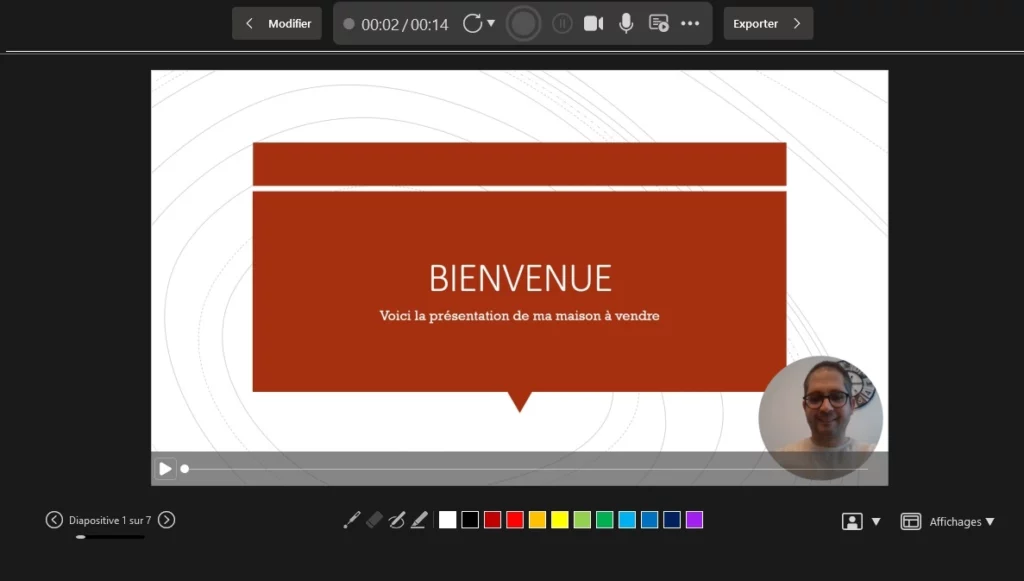Select the pen drawing tool
The width and height of the screenshot is (1024, 581).
(x=396, y=520)
